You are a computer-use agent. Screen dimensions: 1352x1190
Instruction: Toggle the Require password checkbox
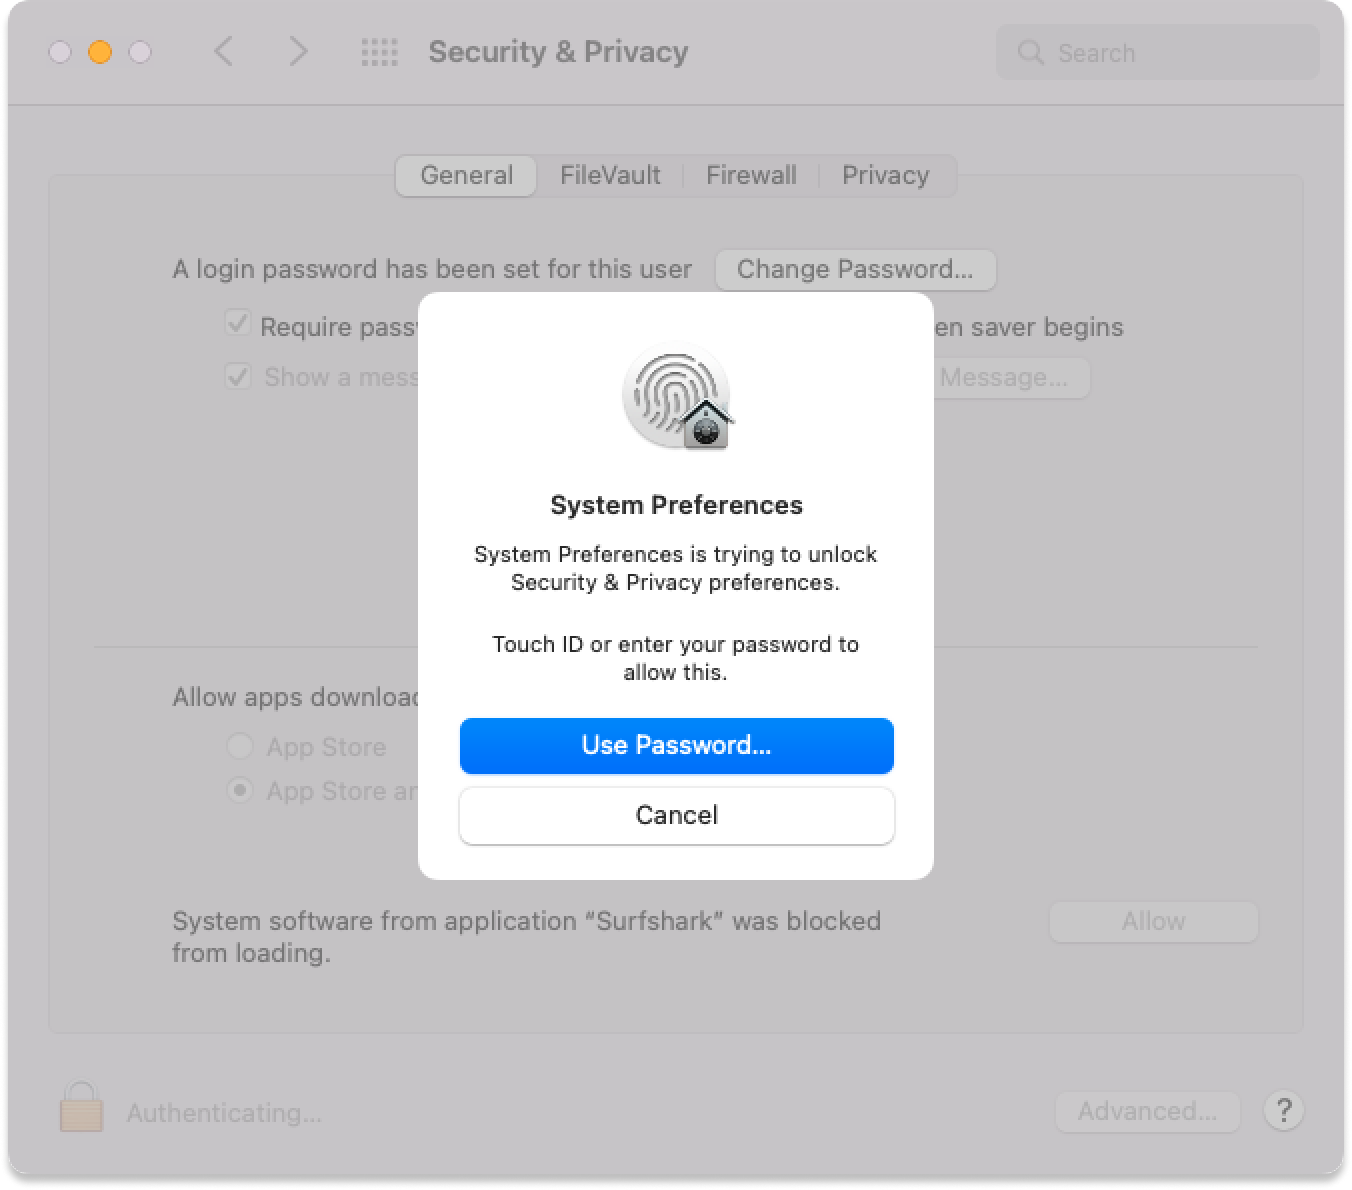[x=238, y=324]
